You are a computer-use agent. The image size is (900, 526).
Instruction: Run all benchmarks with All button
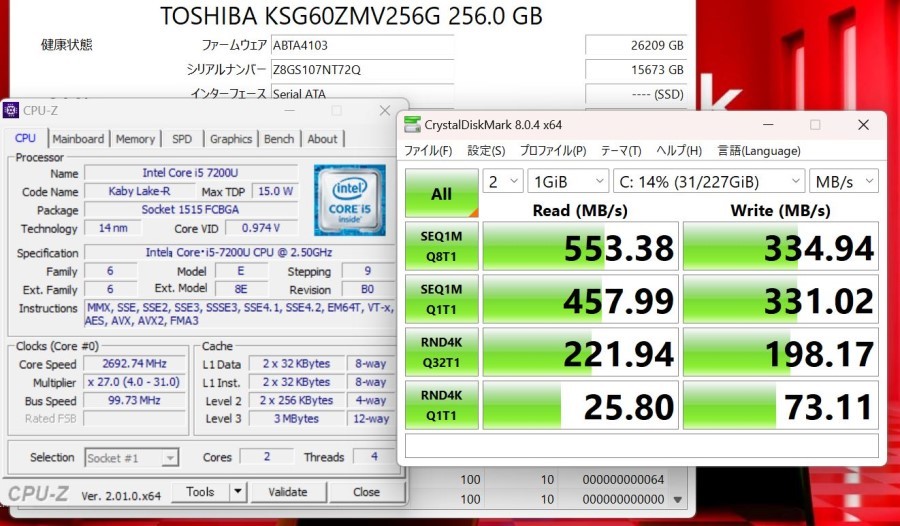[441, 194]
